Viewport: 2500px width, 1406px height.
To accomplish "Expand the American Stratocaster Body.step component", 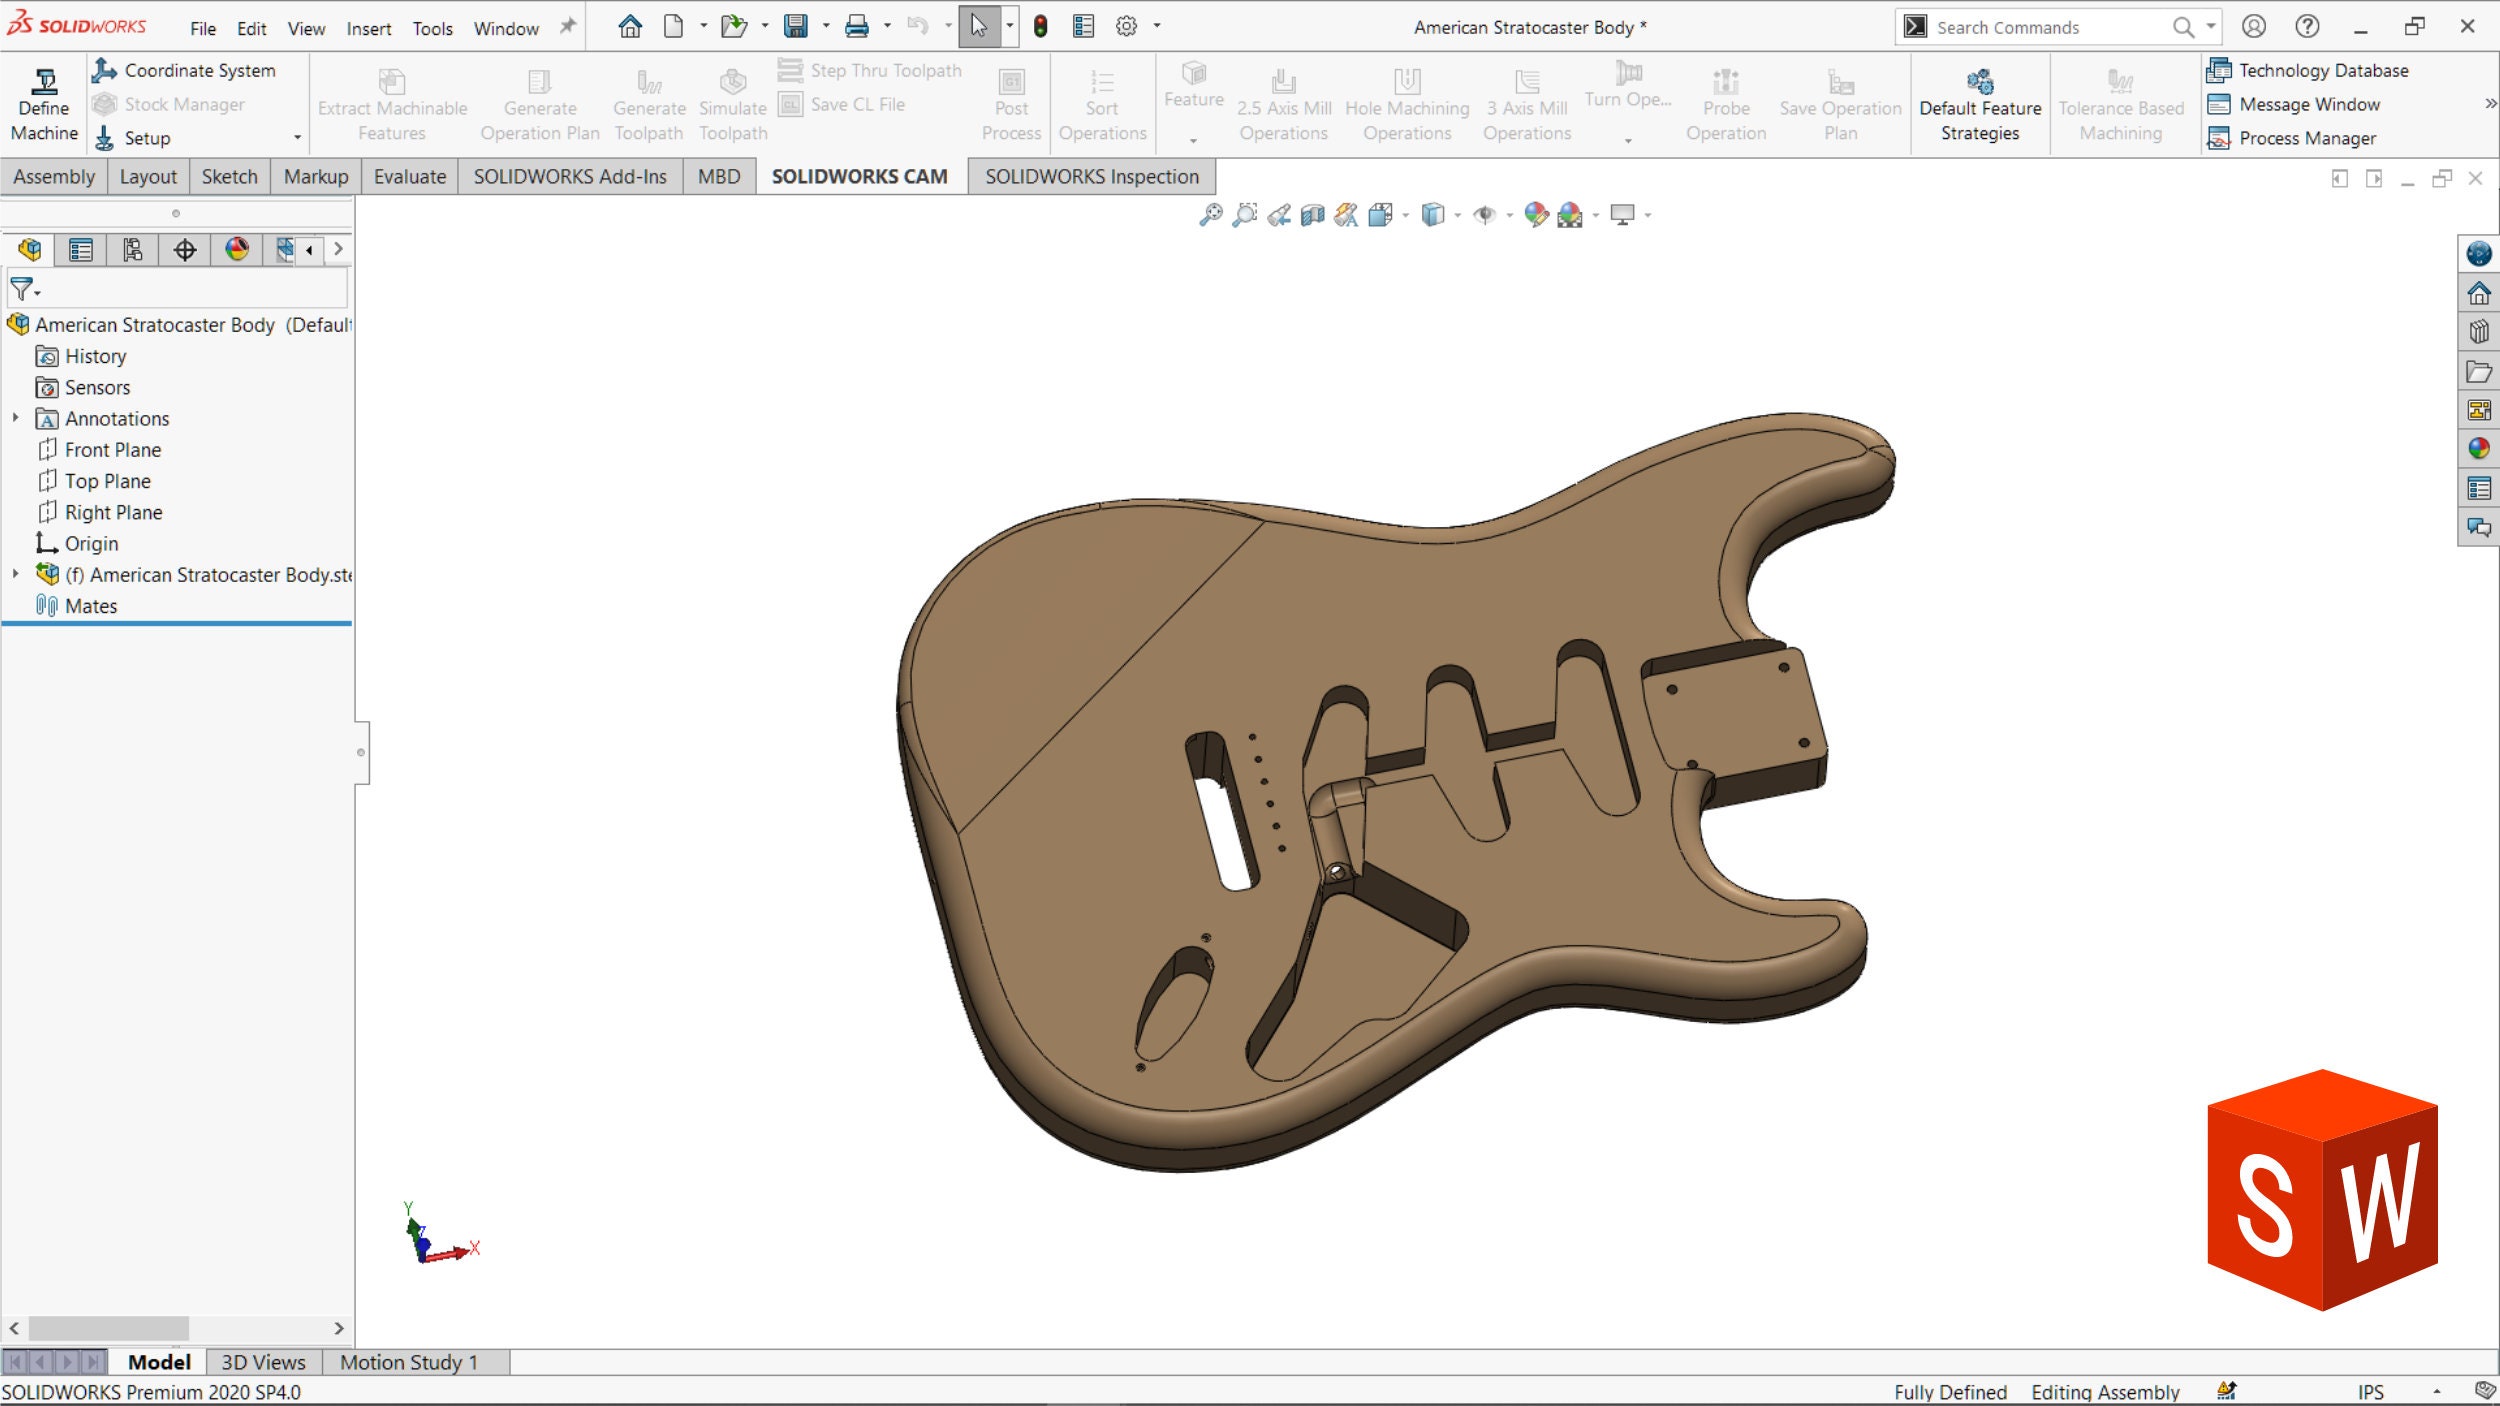I will 14,574.
